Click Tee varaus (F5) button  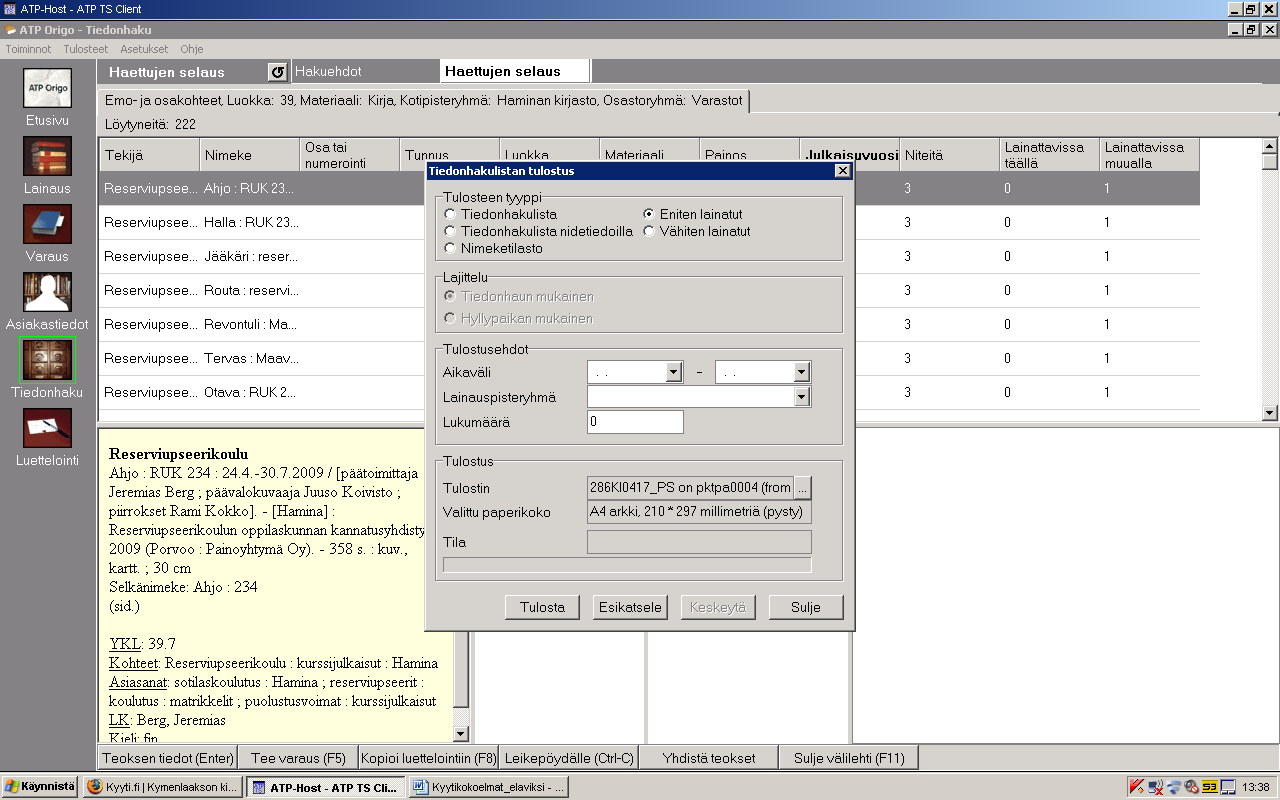[x=298, y=758]
